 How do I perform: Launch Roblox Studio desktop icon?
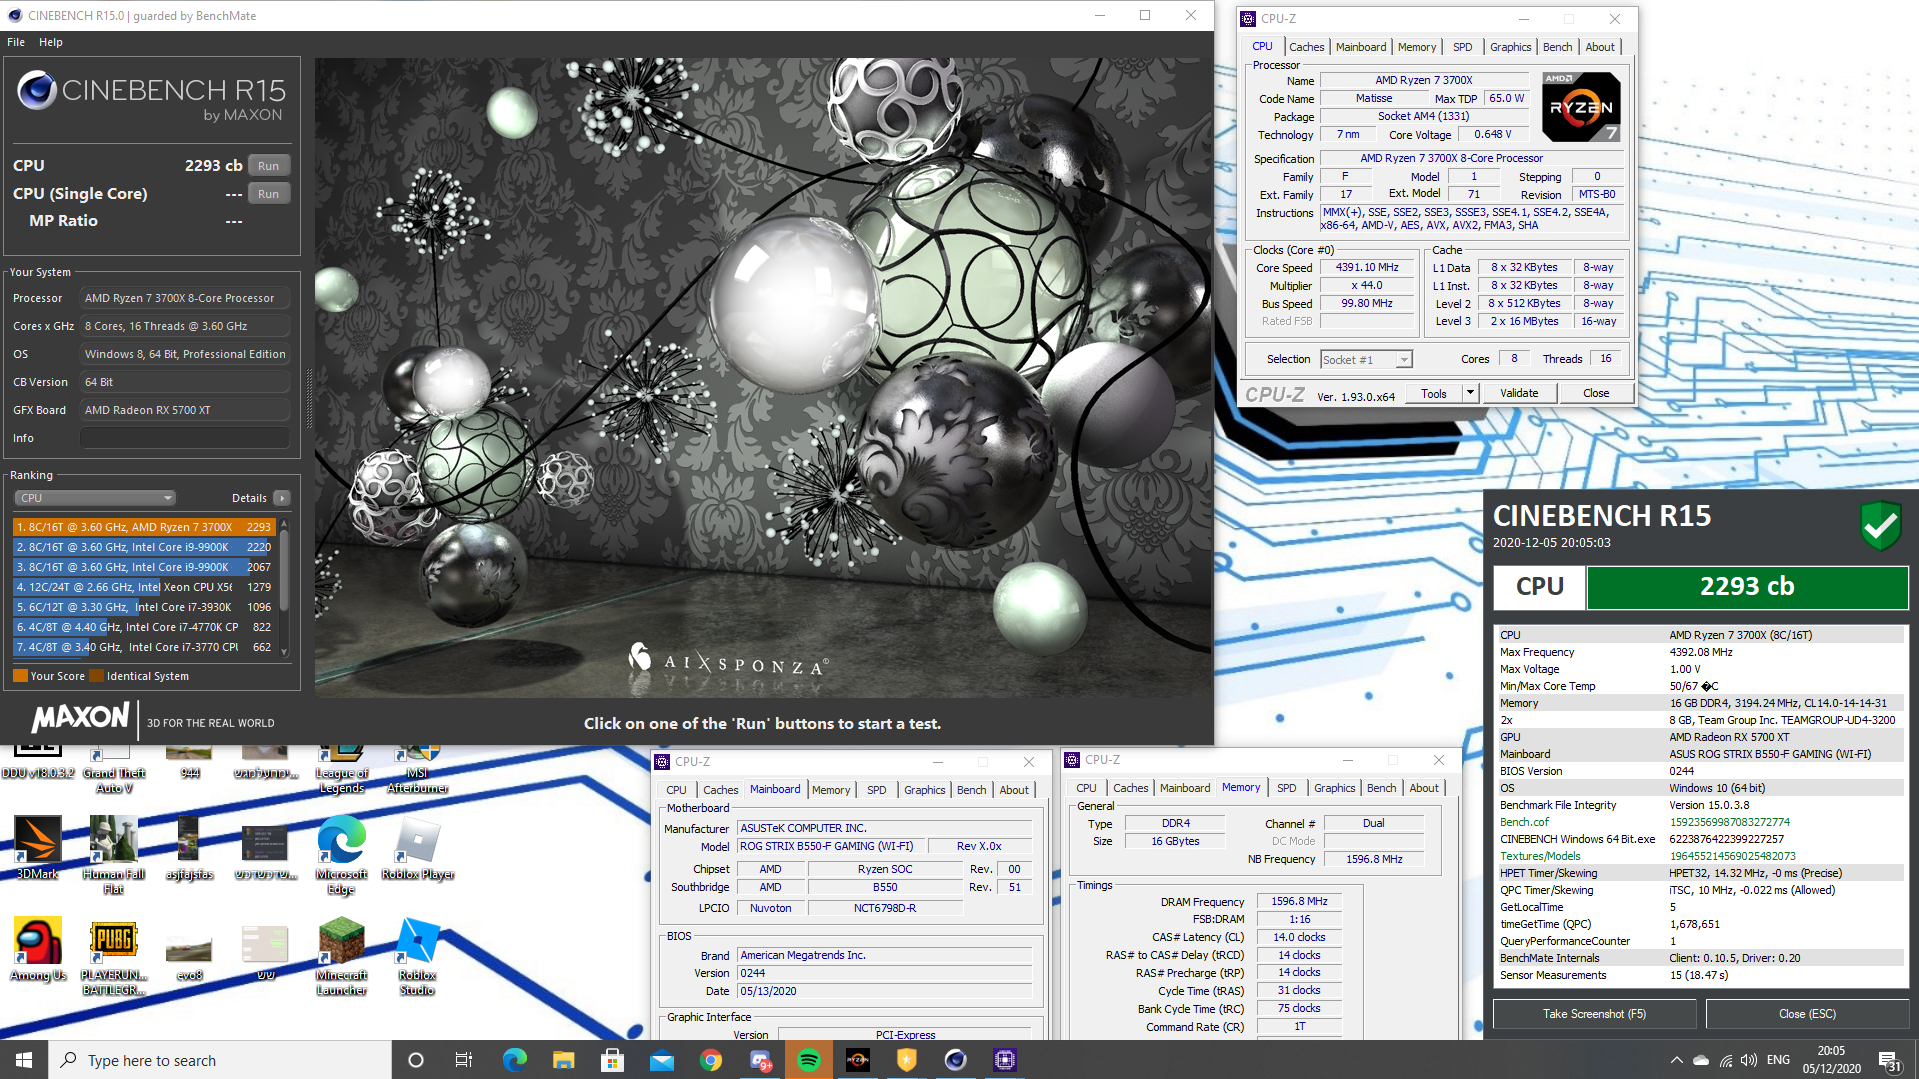click(x=417, y=957)
